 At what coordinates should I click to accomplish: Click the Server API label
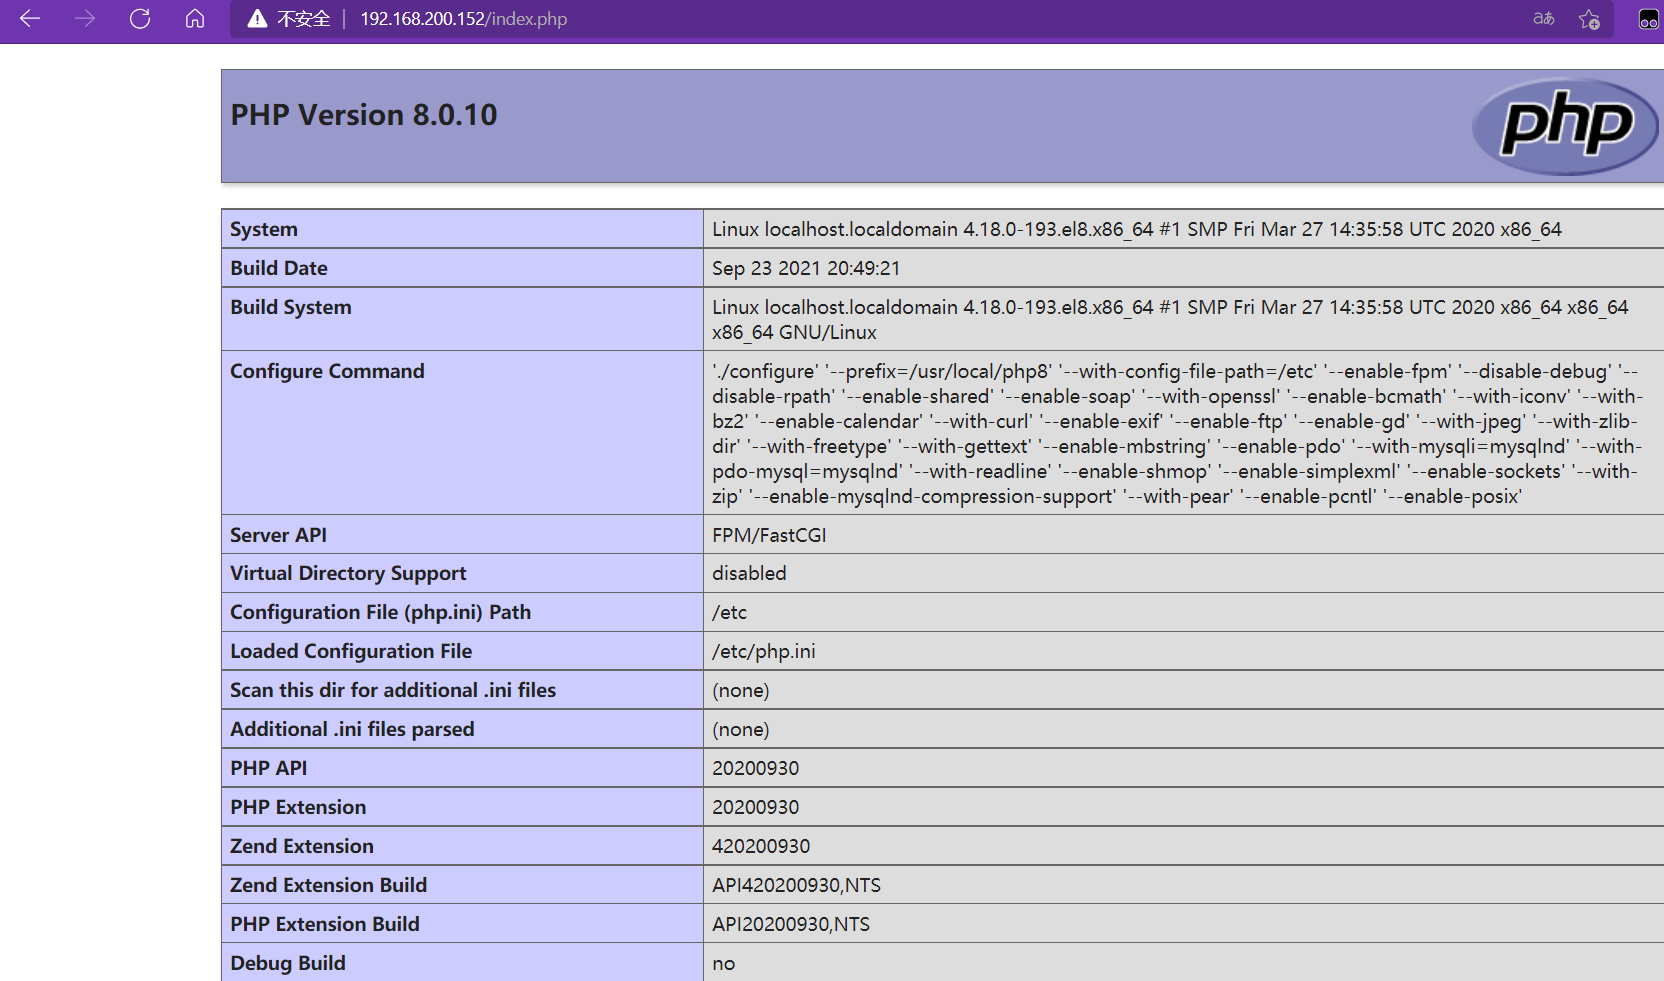click(x=278, y=535)
